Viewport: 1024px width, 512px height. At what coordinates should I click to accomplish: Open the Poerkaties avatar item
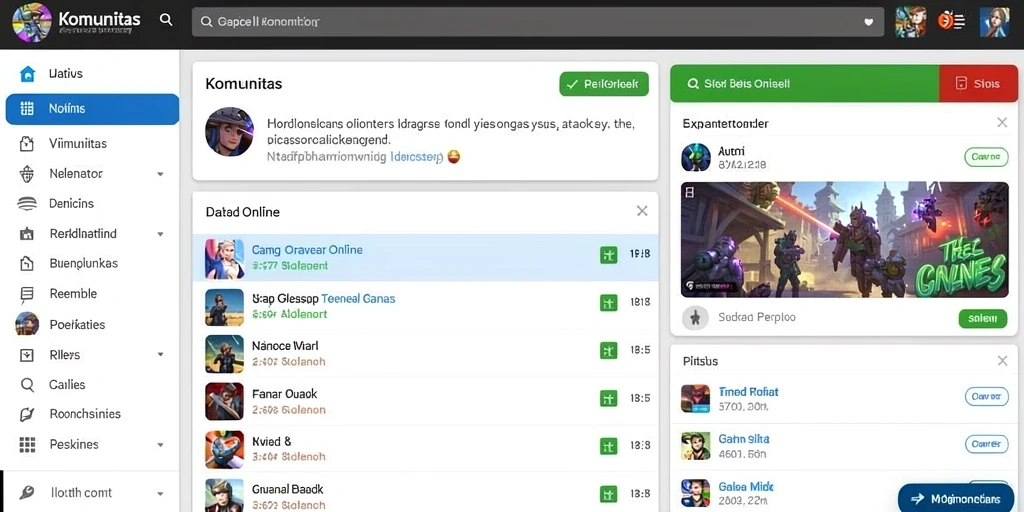point(27,324)
